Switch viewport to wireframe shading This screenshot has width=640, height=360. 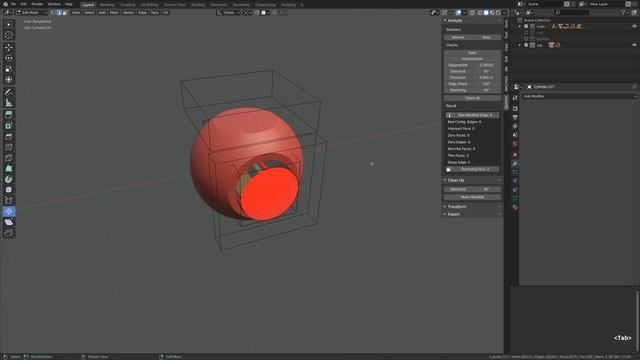point(480,13)
